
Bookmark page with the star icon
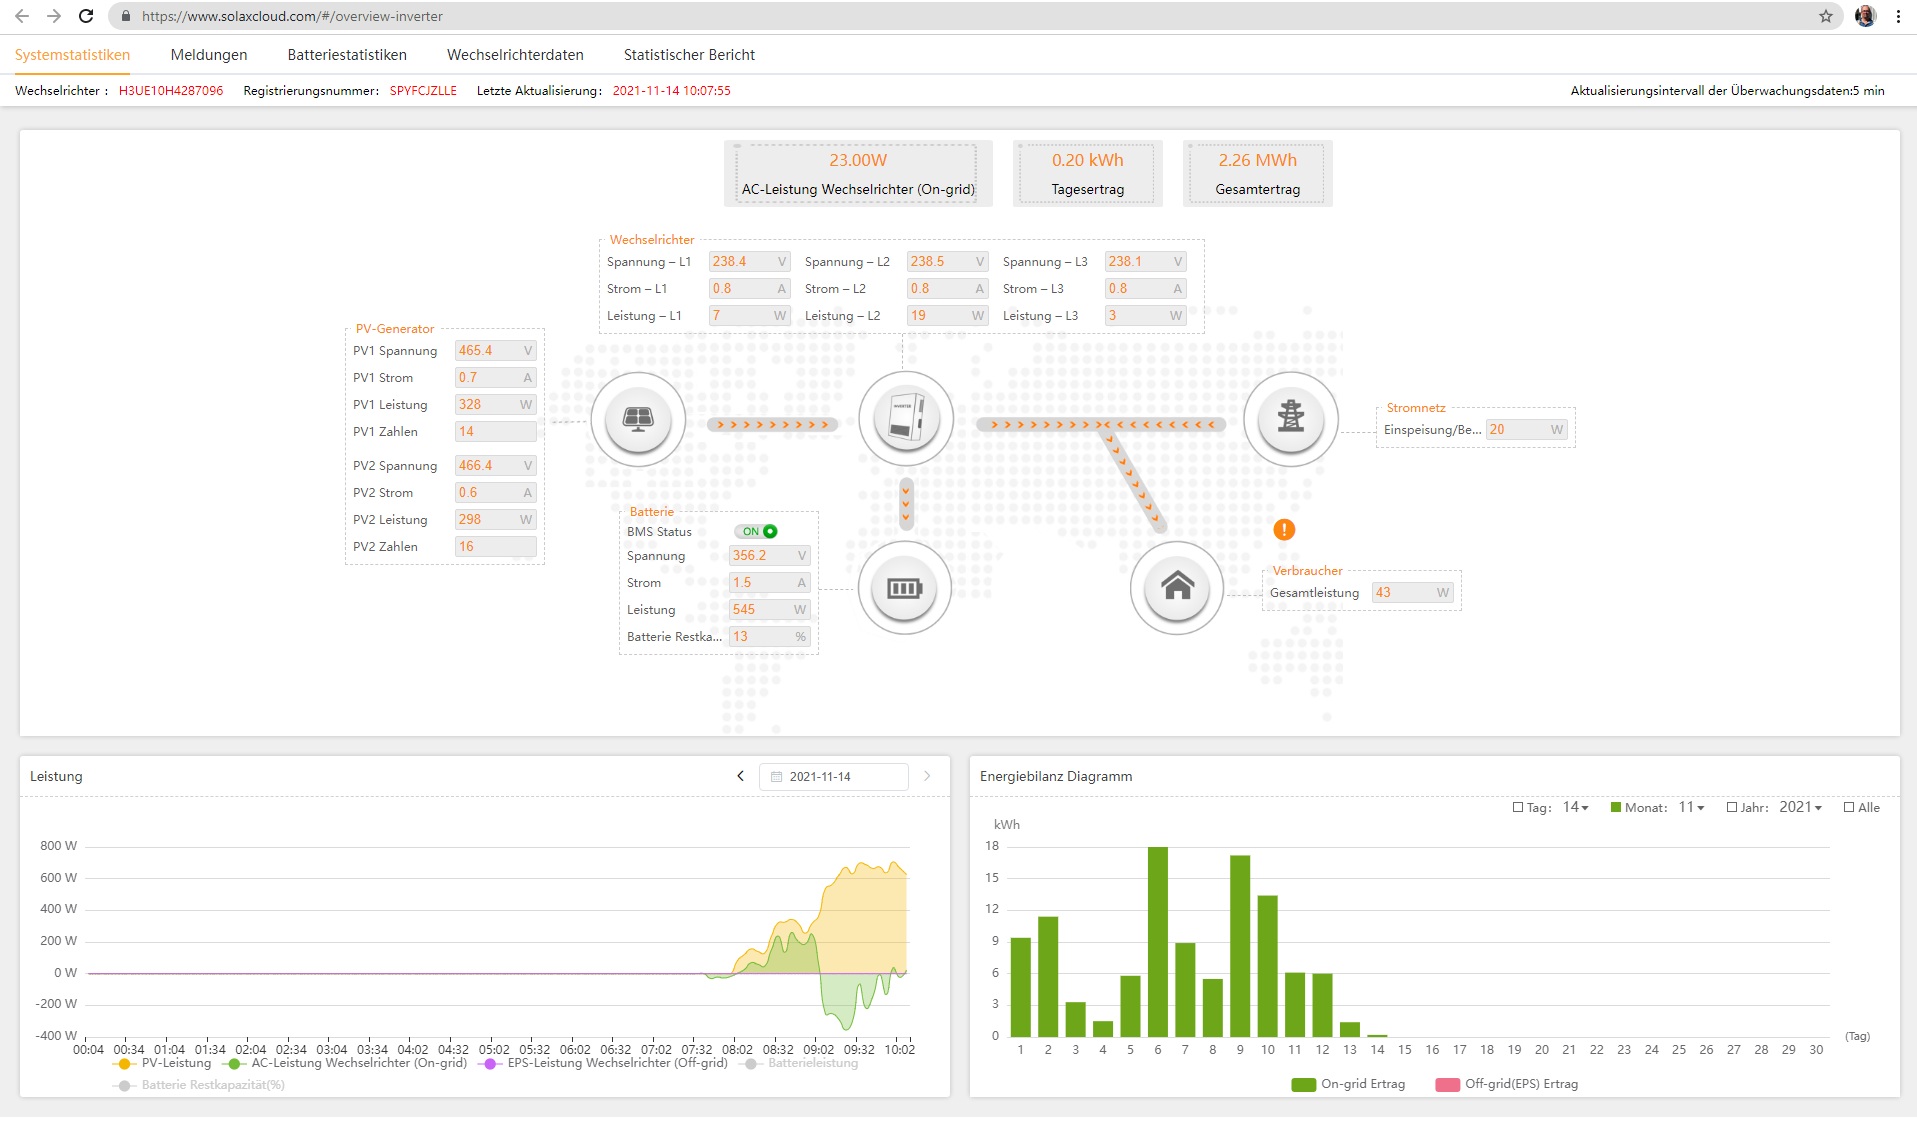click(x=1825, y=16)
